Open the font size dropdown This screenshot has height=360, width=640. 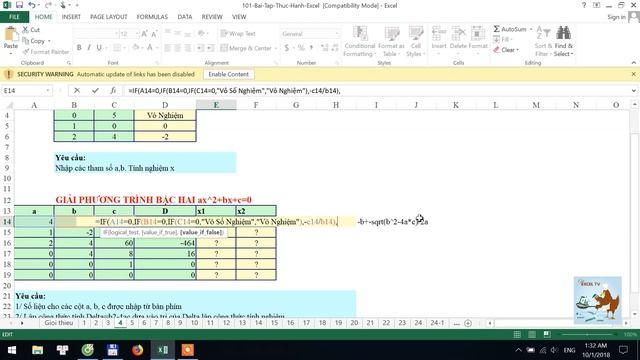pos(137,34)
